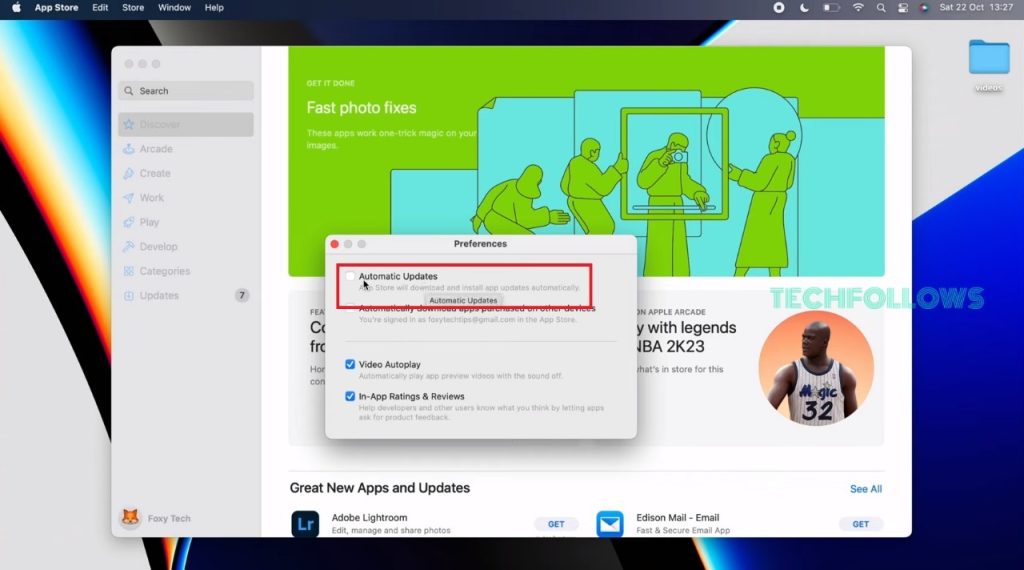Screen dimensions: 1024x570
Task: Click the updates count badge 7
Action: (x=242, y=296)
